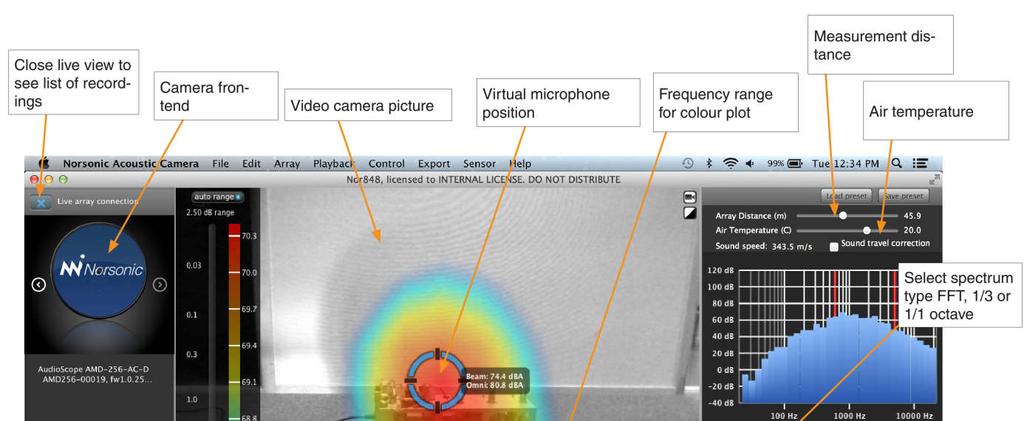This screenshot has width=1024, height=421.
Task: Click the Time Machine menu bar icon
Action: click(x=688, y=164)
